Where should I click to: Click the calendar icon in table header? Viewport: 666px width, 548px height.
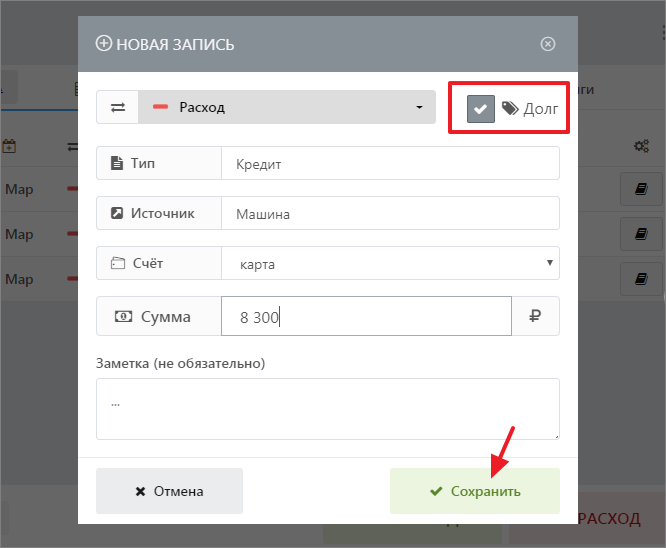(x=9, y=146)
